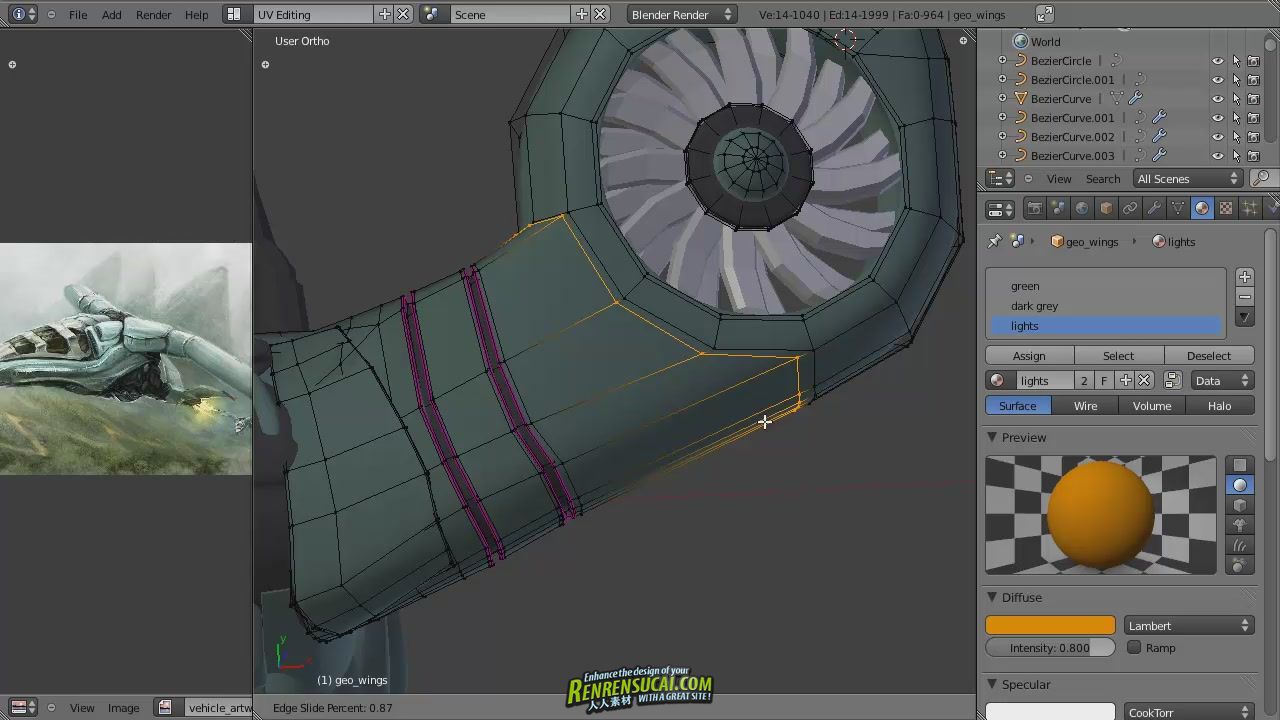The image size is (1280, 720).
Task: Collapse the Specular panel
Action: [992, 684]
